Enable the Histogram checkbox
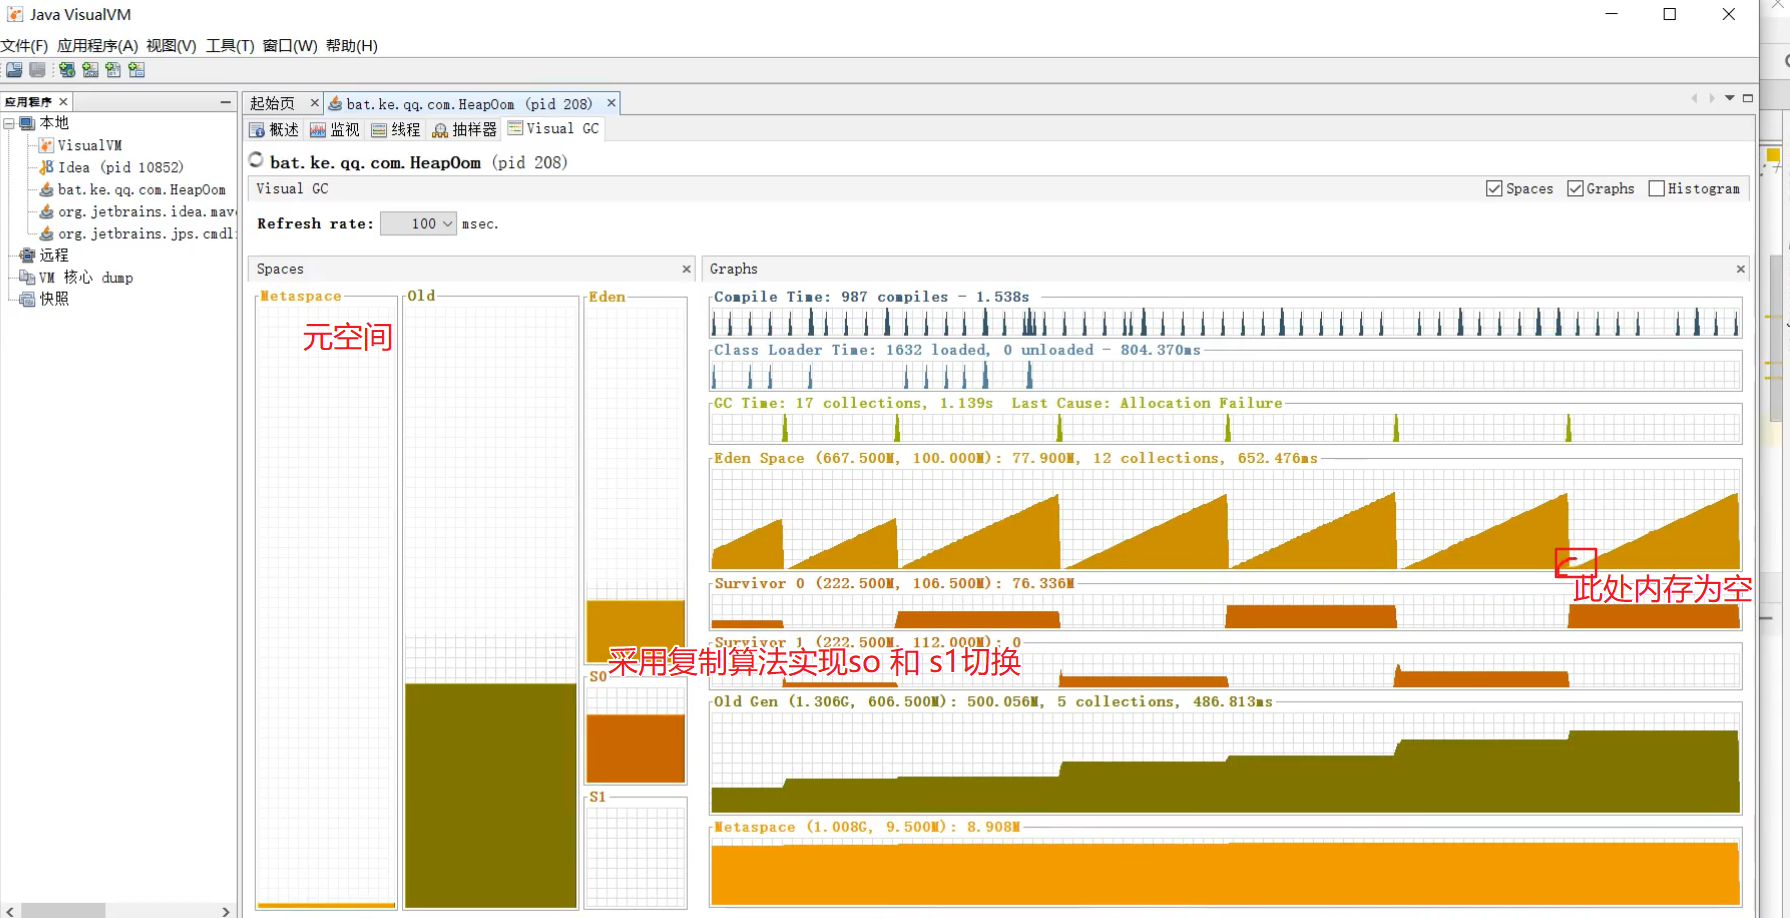The height and width of the screenshot is (918, 1790). click(x=1656, y=189)
